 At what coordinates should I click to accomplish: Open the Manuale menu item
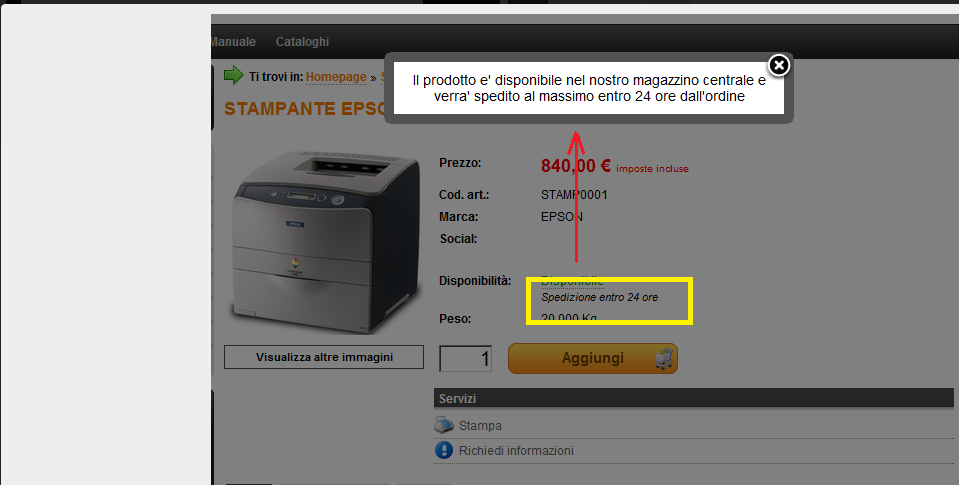(x=233, y=42)
